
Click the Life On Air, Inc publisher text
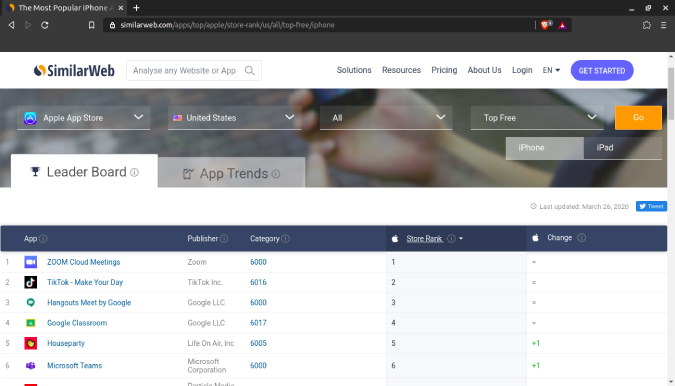[211, 343]
